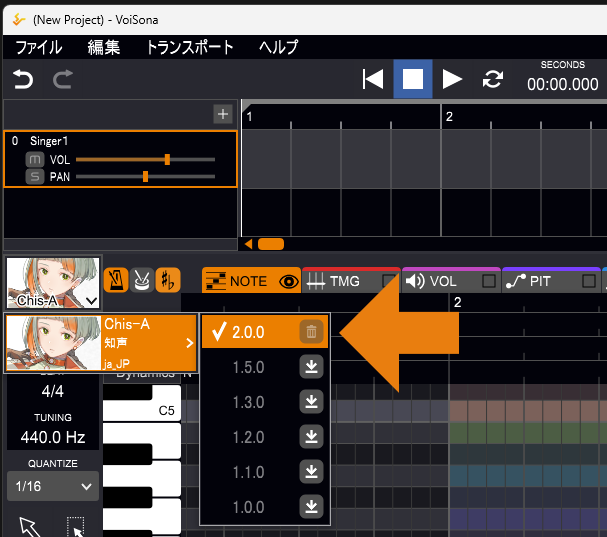Expand the Chis-A version submenu arrow
This screenshot has height=537, width=607.
coord(189,343)
